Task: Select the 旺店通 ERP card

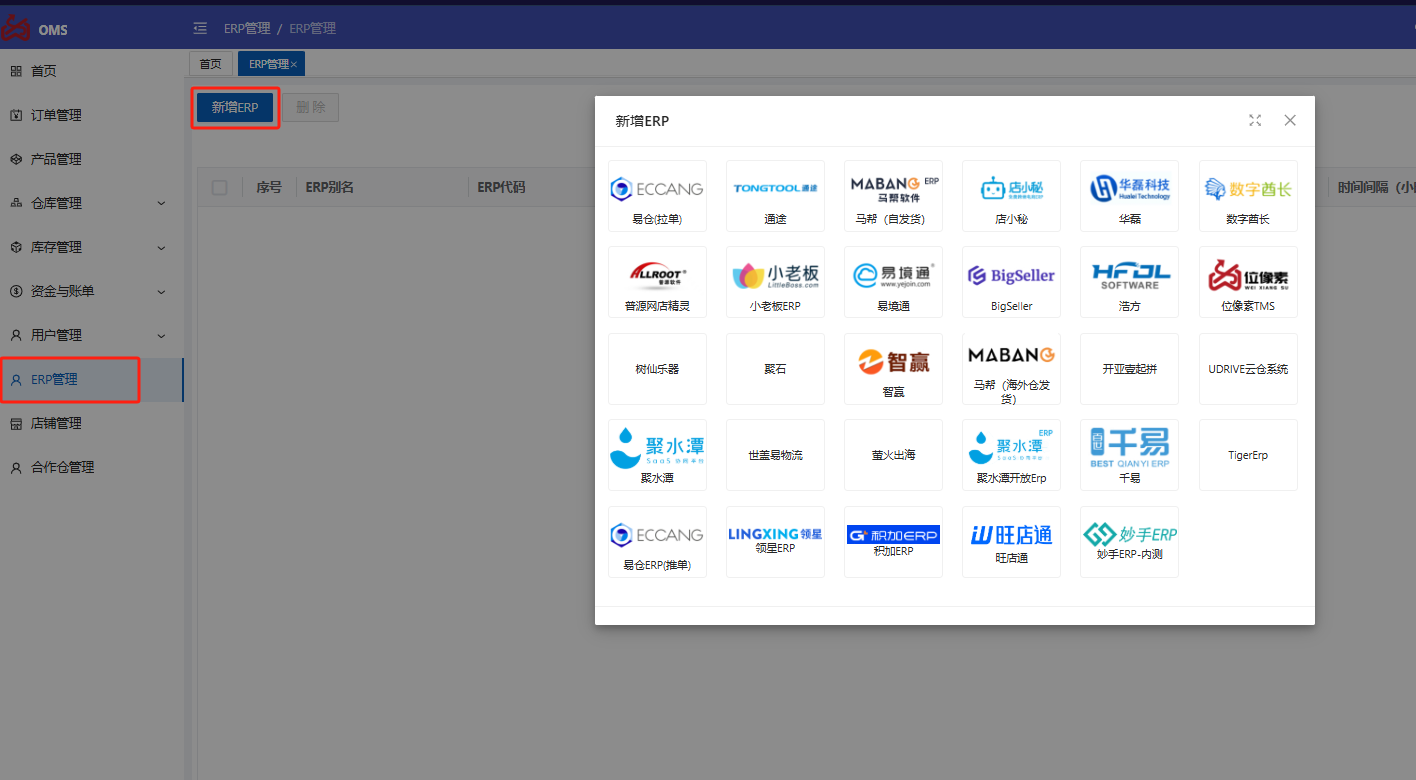Action: pyautogui.click(x=1011, y=542)
